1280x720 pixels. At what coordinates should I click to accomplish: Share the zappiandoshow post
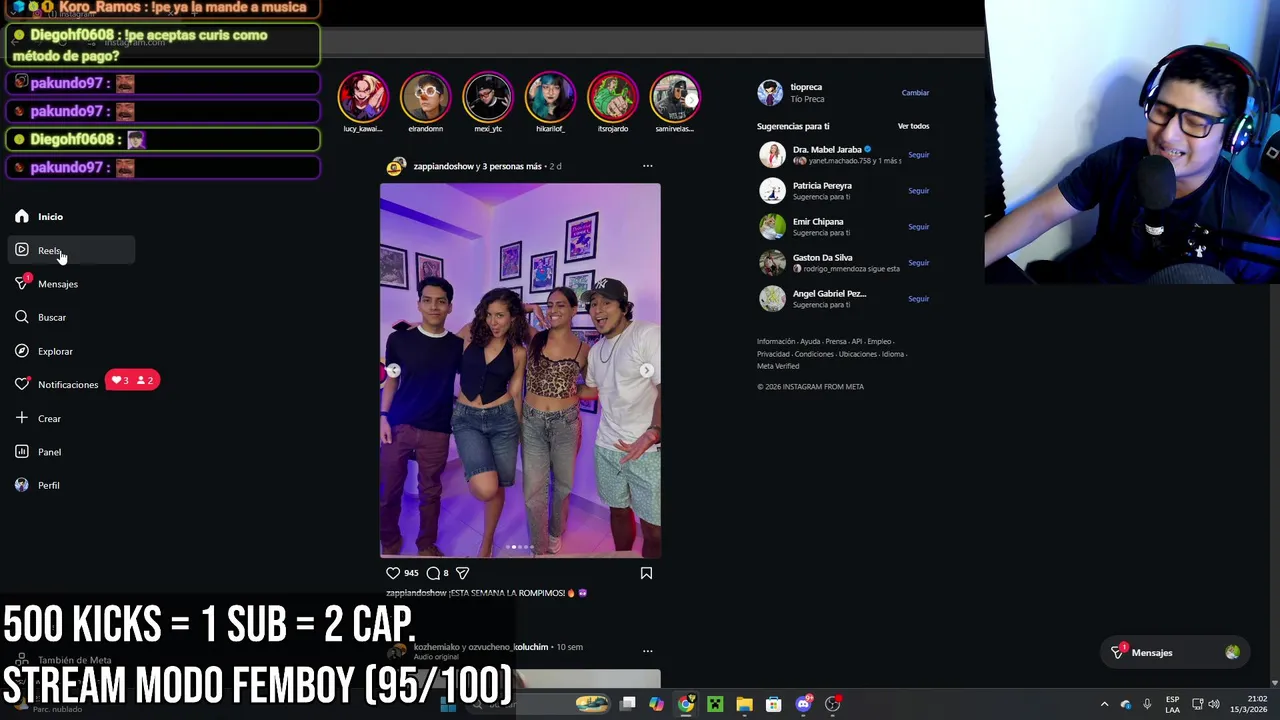[462, 573]
